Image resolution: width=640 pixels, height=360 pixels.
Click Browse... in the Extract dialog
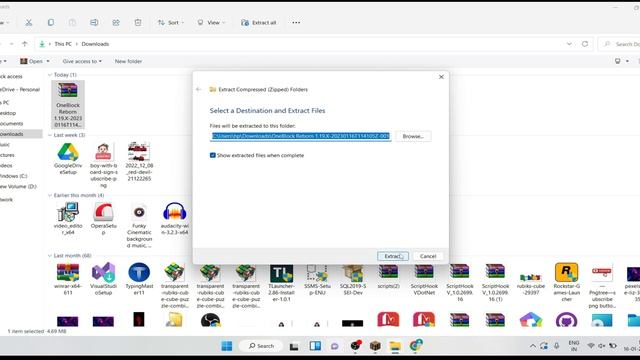(x=413, y=136)
